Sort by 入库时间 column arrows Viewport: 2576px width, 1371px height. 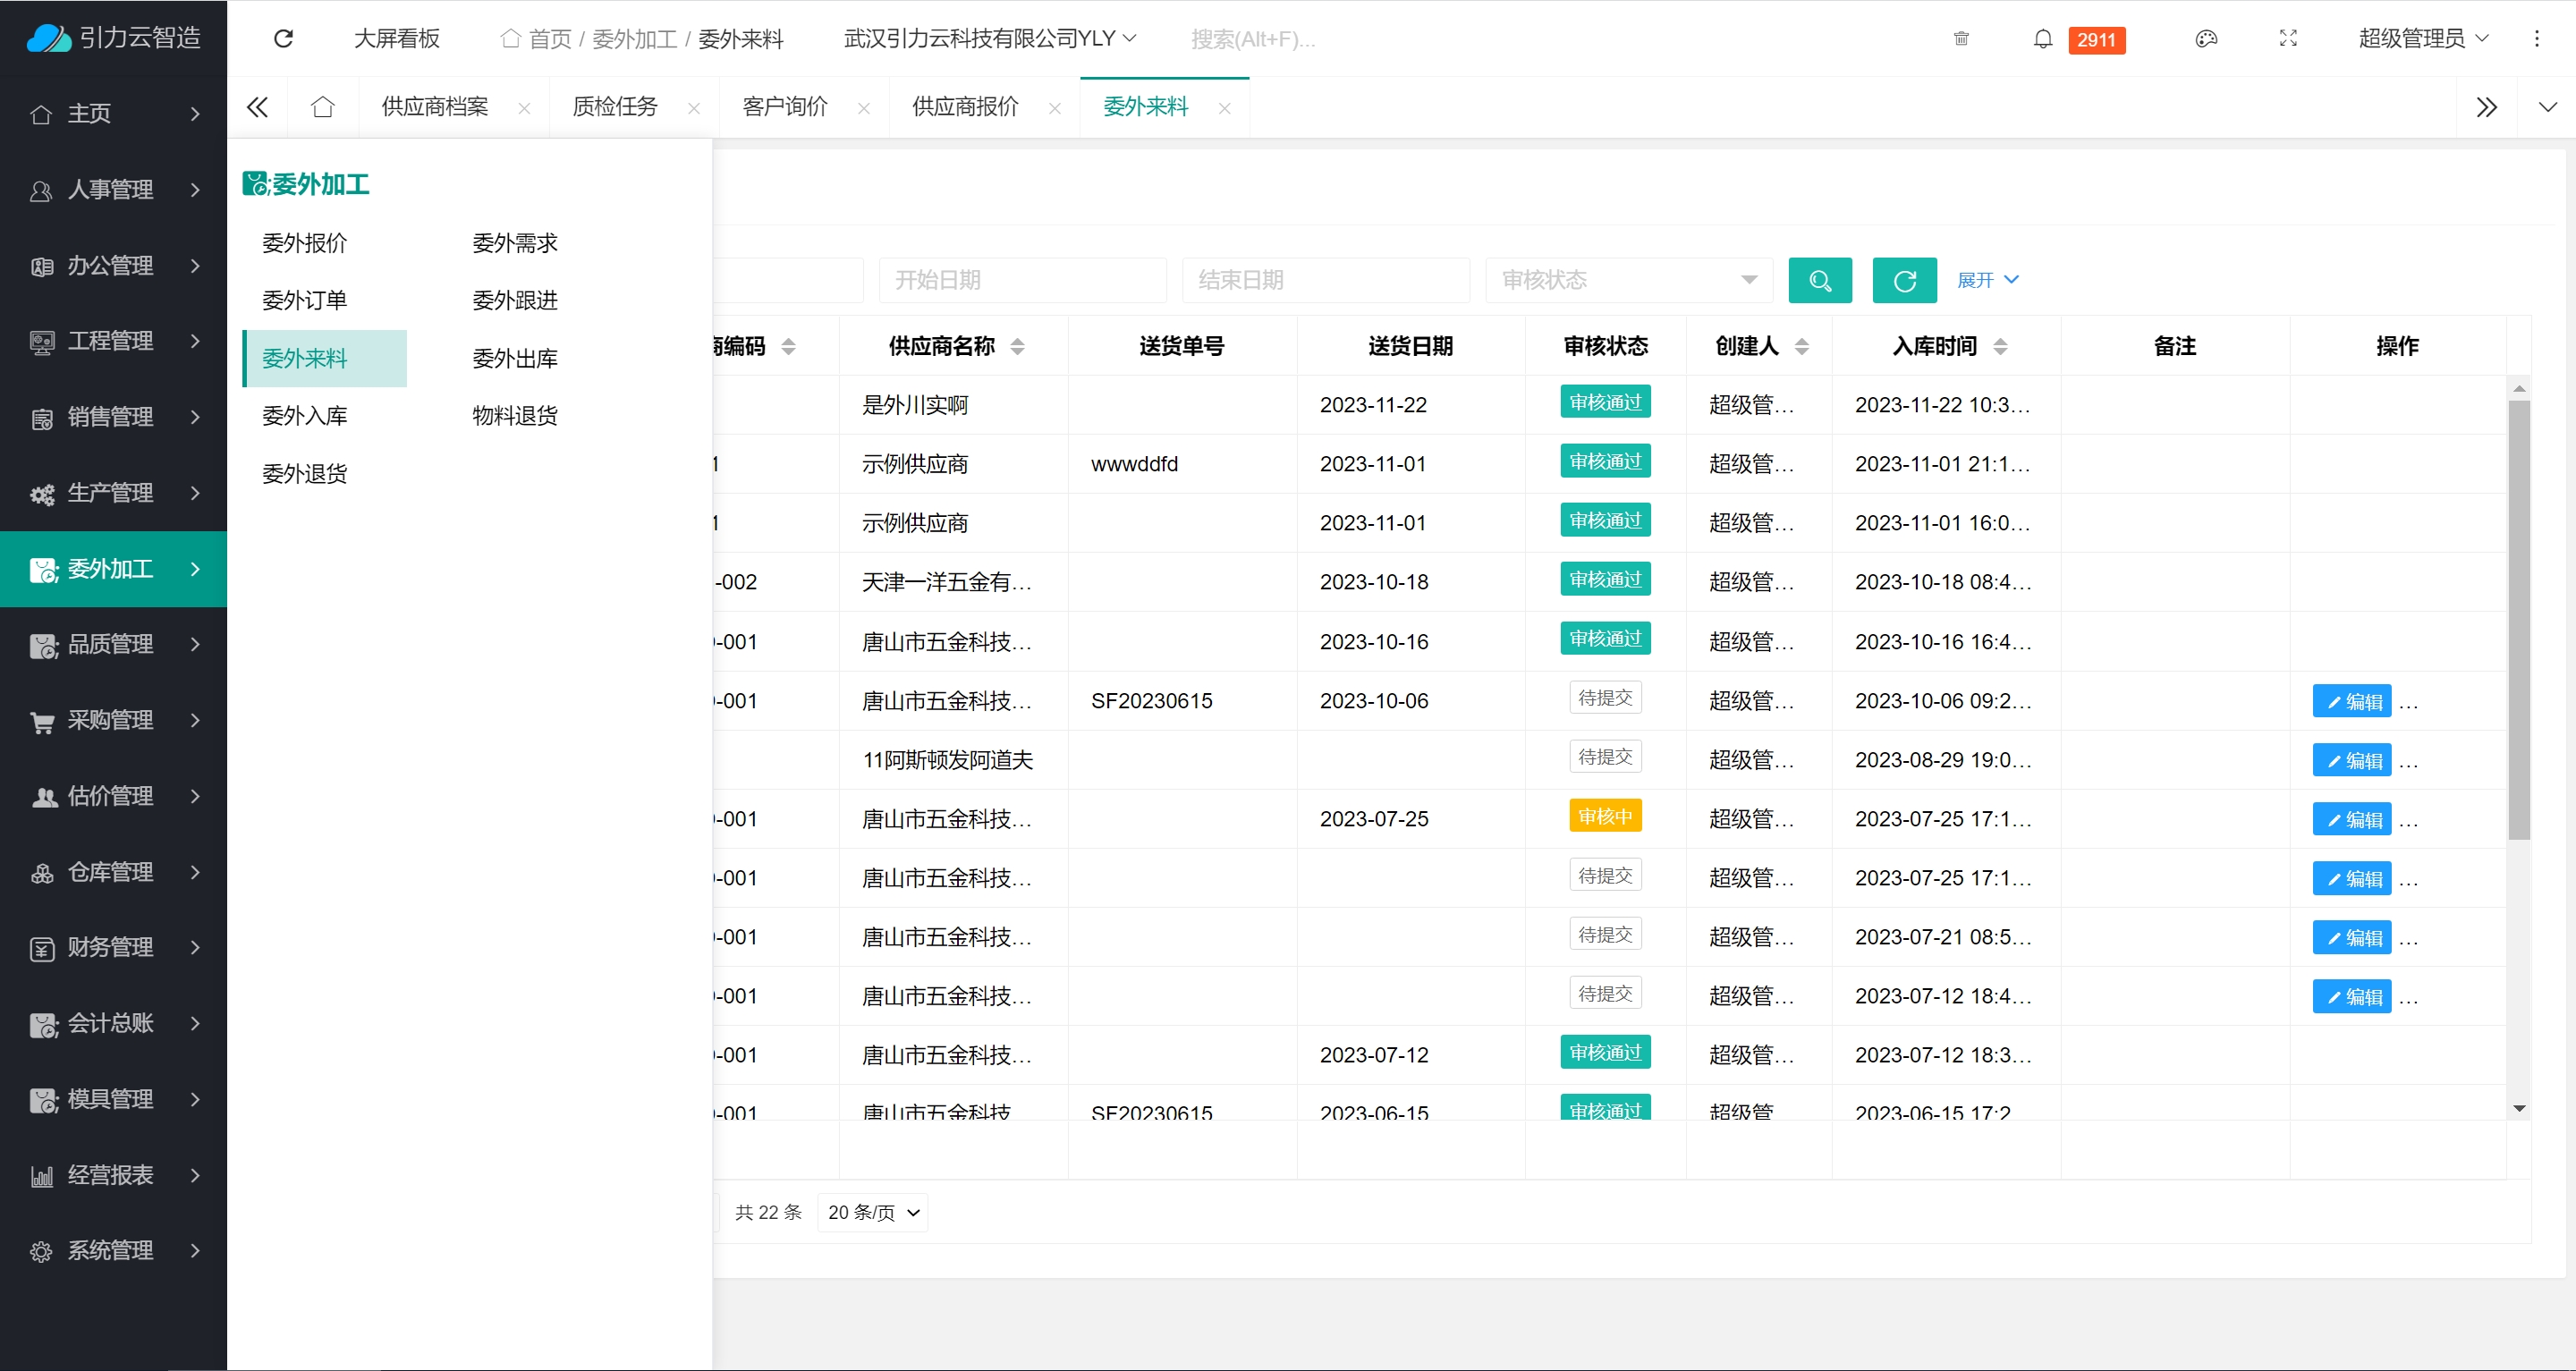[x=1999, y=346]
